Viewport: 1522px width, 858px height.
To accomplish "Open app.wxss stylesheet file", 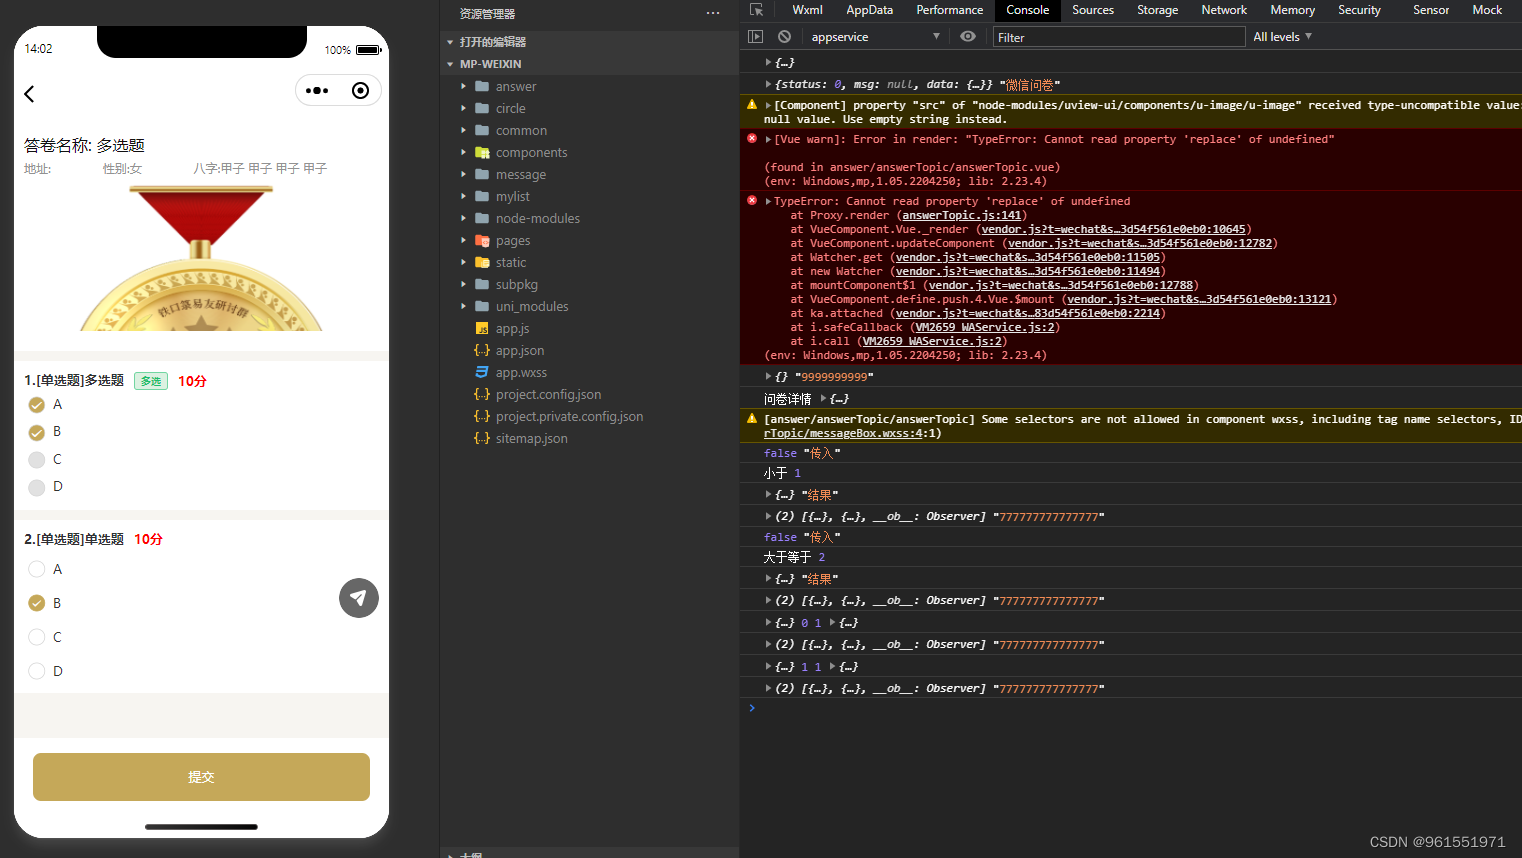I will point(521,373).
